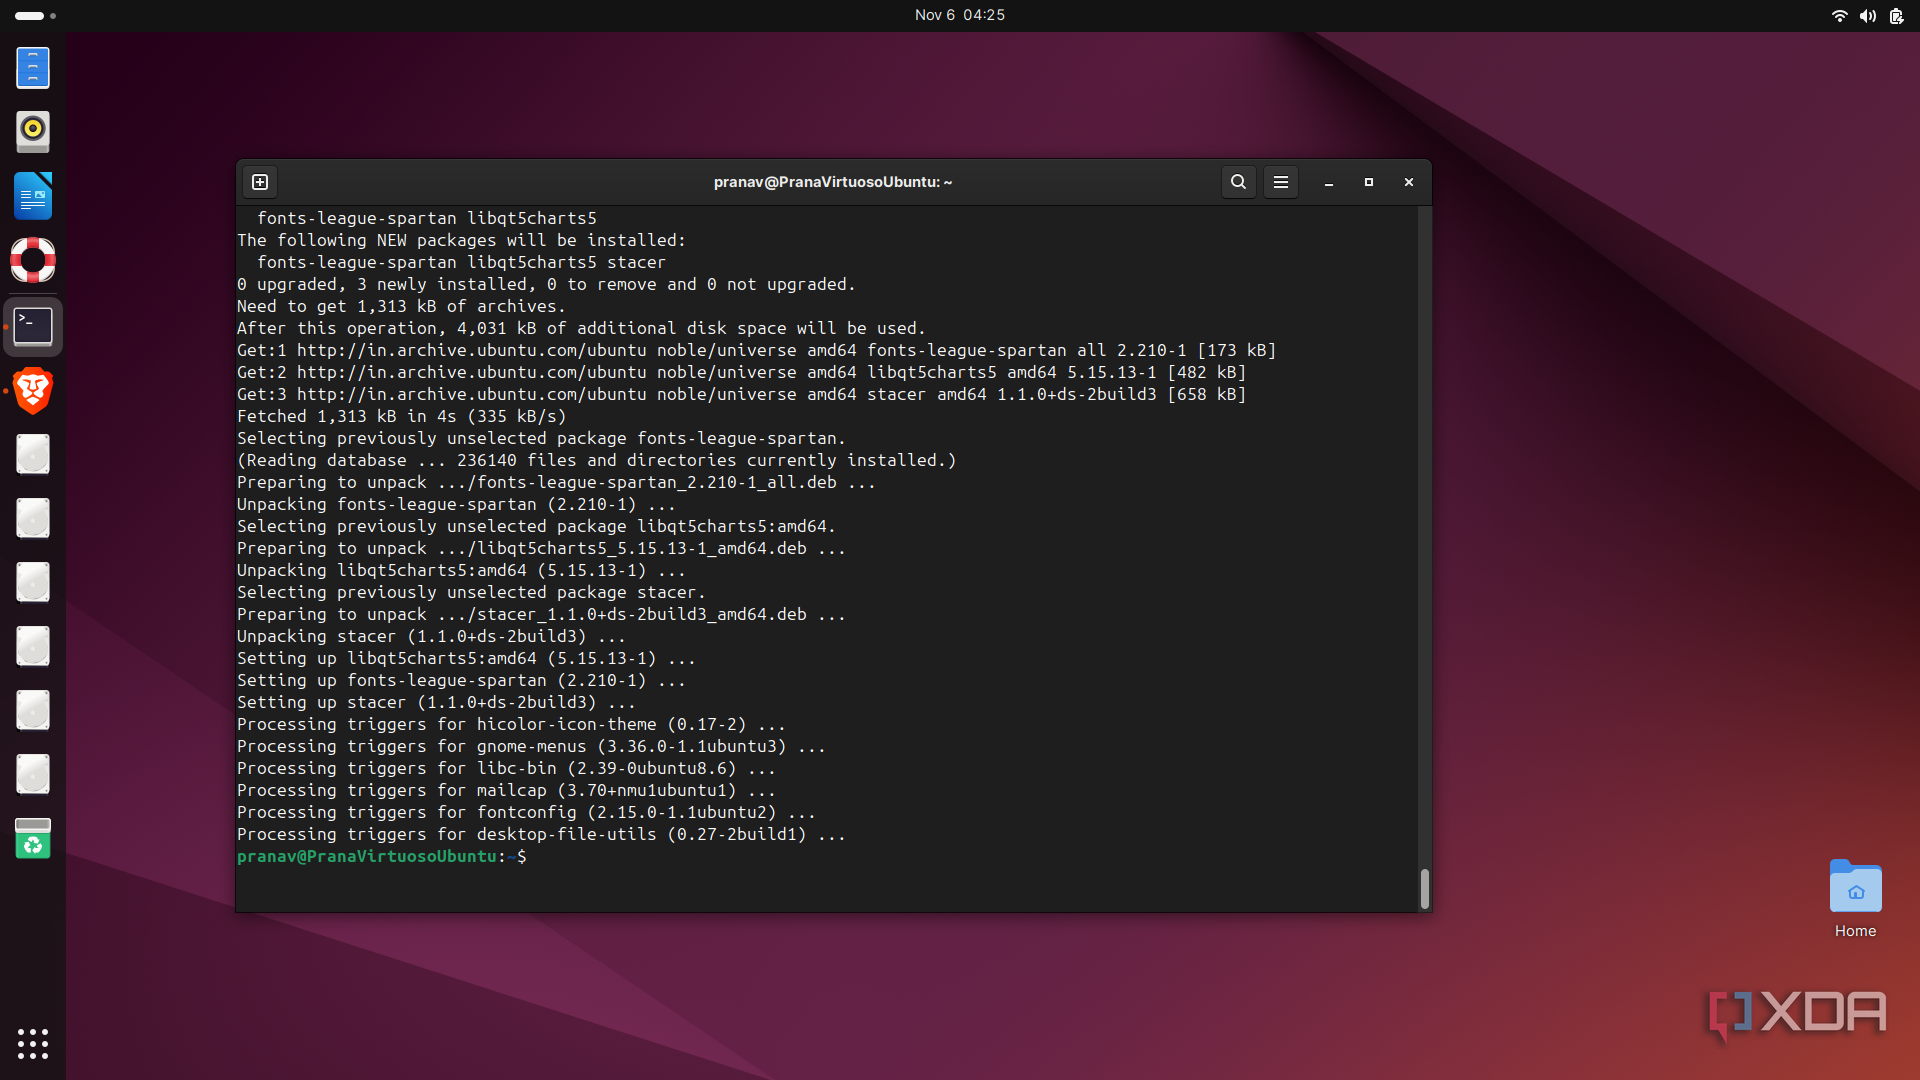Open the Help lifebuoy icon
This screenshot has width=1920, height=1080.
[33, 260]
